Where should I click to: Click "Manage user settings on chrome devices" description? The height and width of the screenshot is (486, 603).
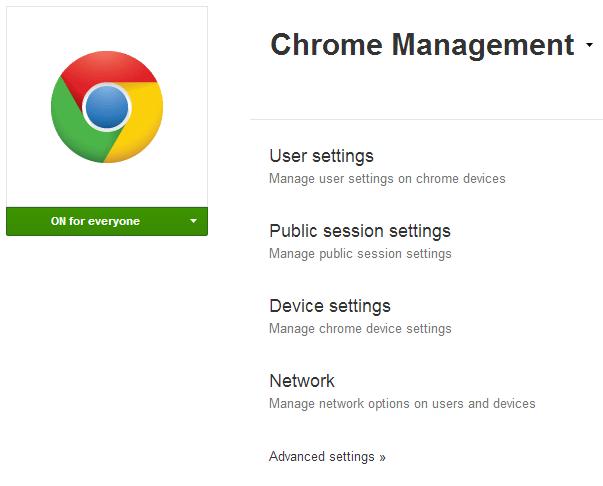click(387, 179)
